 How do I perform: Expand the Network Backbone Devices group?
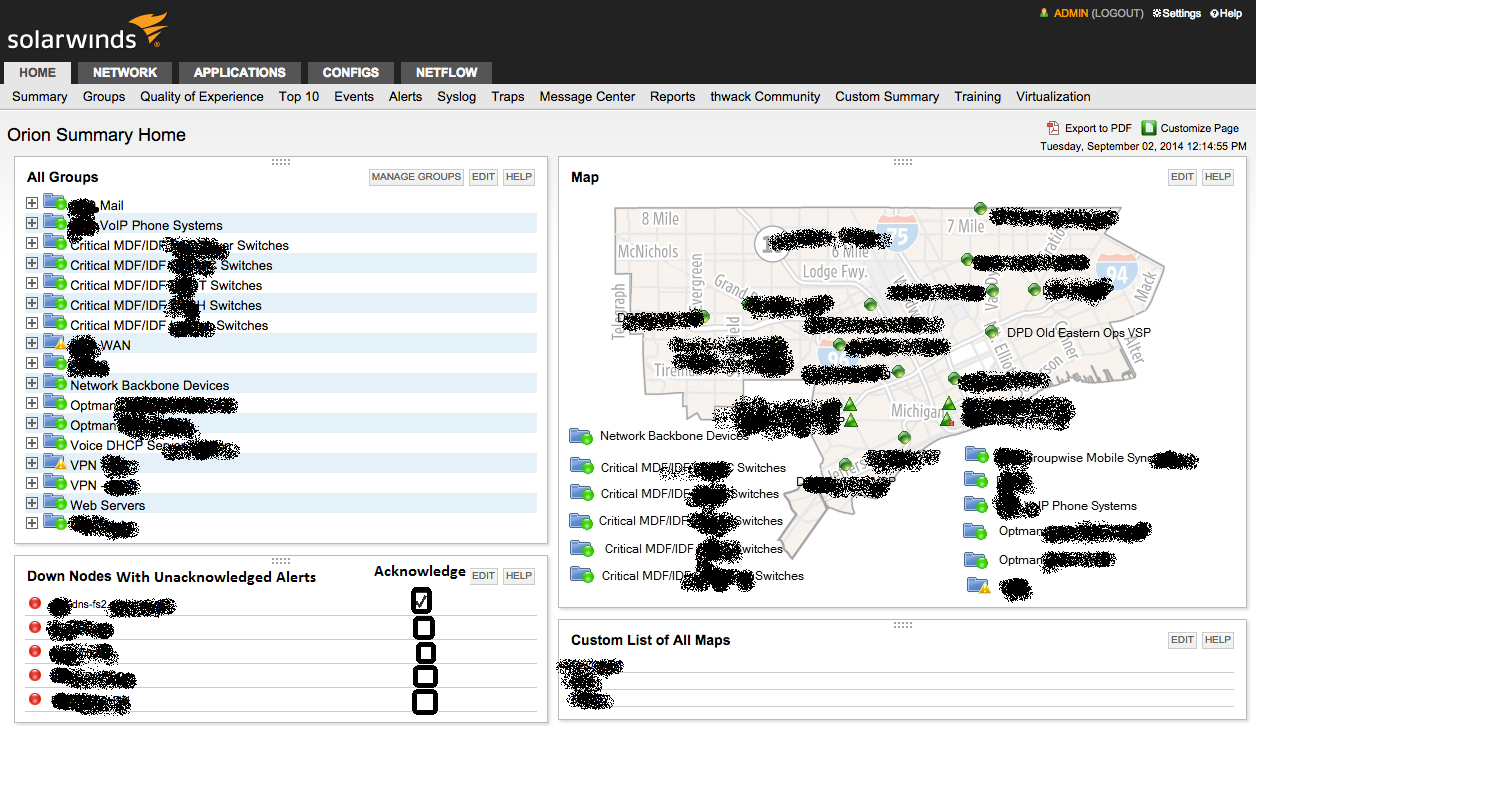pyautogui.click(x=32, y=384)
